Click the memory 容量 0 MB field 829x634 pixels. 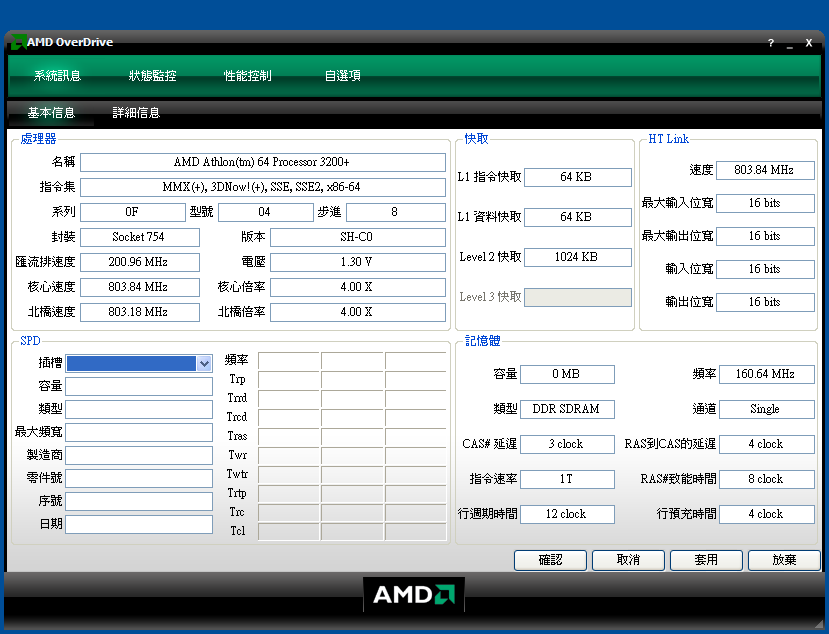[567, 374]
